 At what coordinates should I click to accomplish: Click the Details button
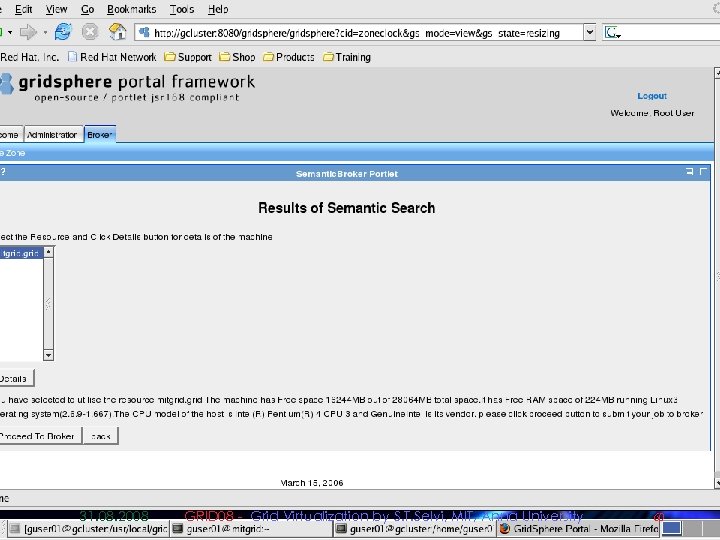[16, 378]
